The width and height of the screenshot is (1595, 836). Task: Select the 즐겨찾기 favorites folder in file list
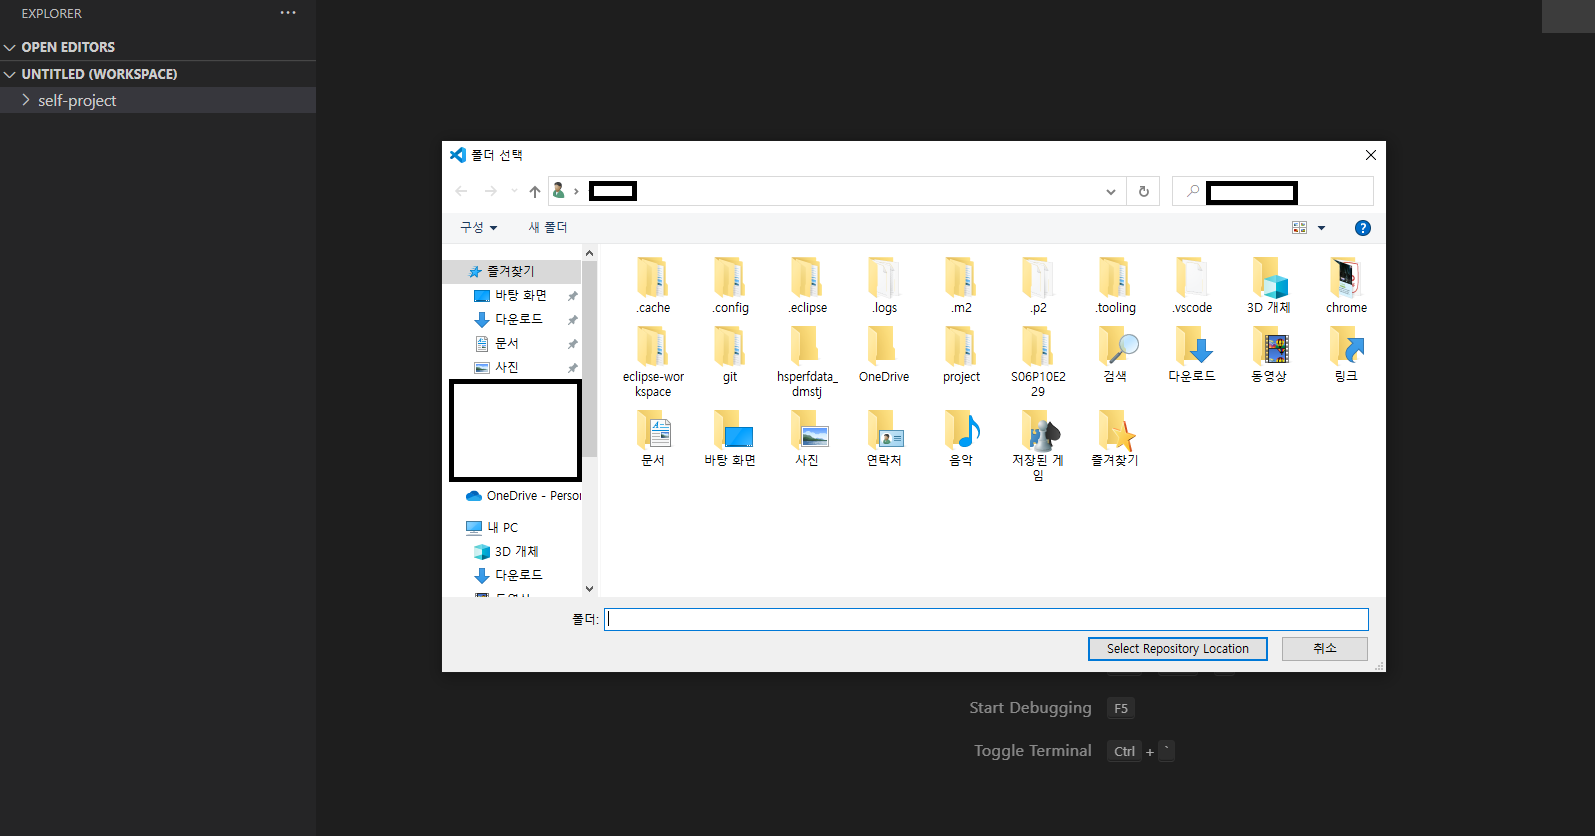pos(1115,438)
